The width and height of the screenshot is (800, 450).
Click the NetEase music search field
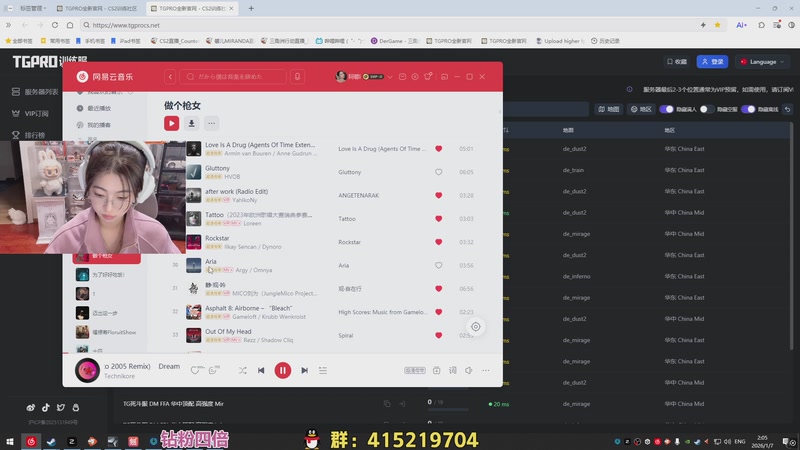(x=233, y=77)
